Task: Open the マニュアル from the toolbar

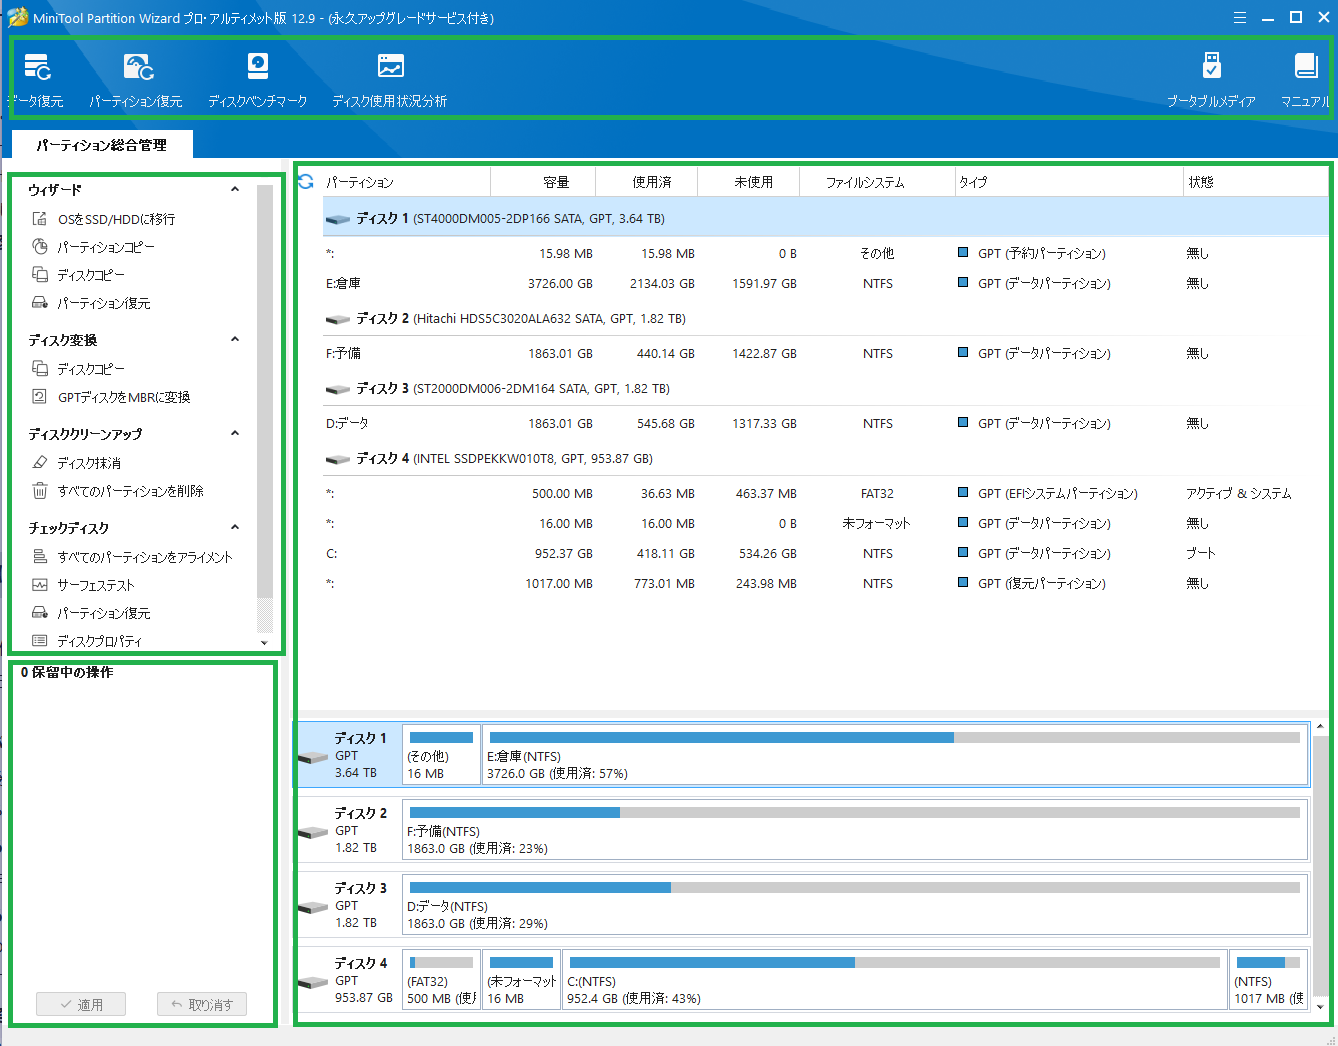Action: click(x=1305, y=78)
